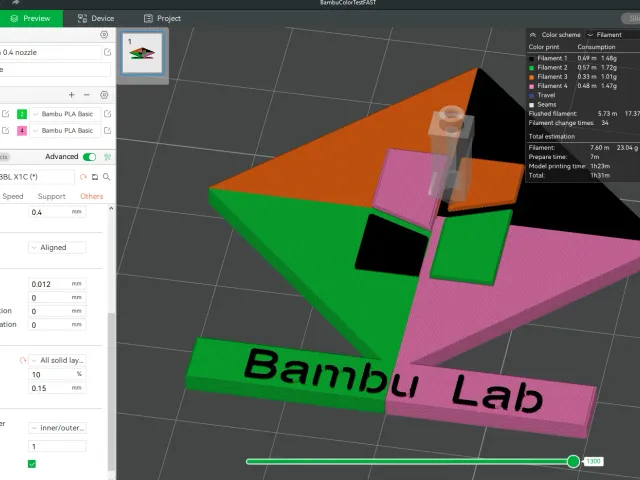Reset BBL X1C preset changes
Screen dimensions: 640x480
coord(83,177)
